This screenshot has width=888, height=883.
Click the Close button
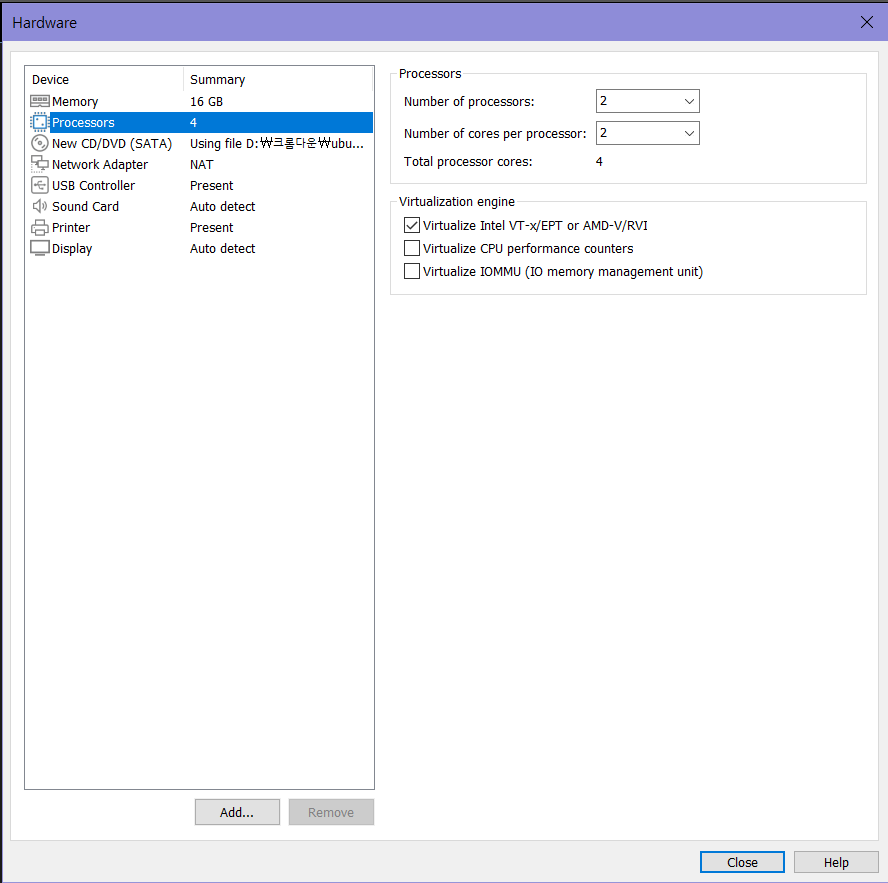tap(742, 862)
